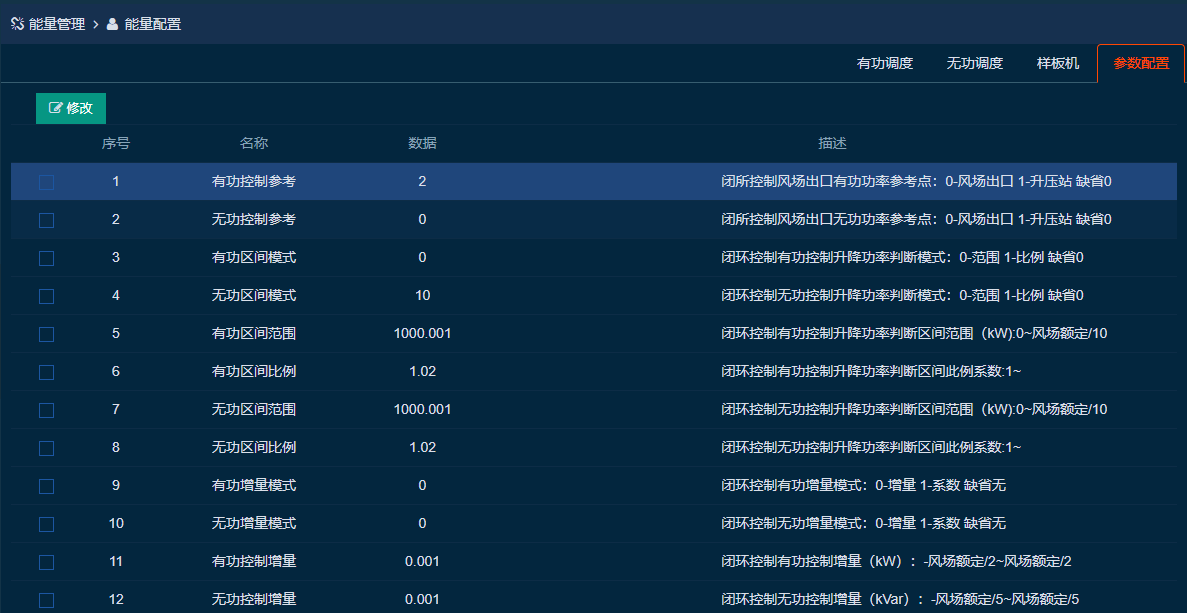The width and height of the screenshot is (1187, 613).
Task: Click the 能量管理 breadcrumb link
Action: coord(57,24)
